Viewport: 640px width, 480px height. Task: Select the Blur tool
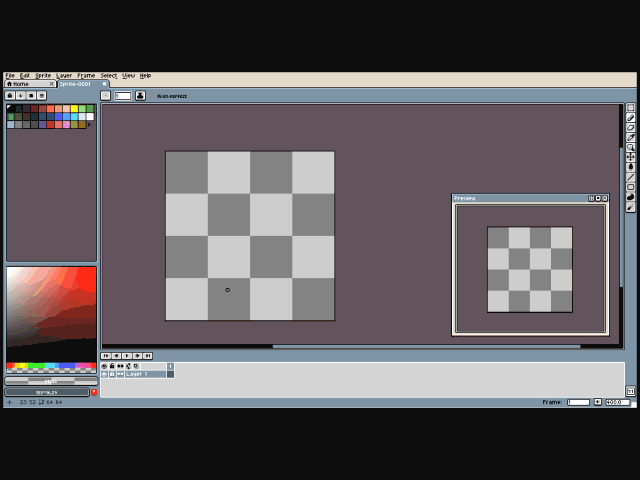(x=631, y=207)
